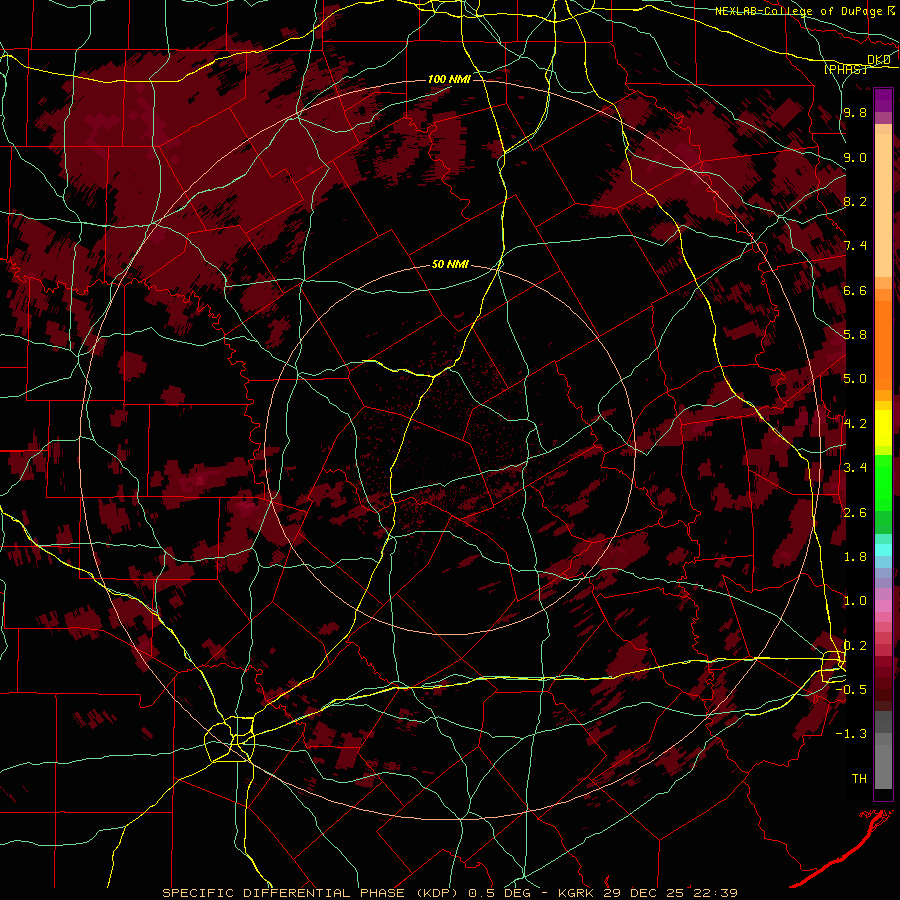Click the "50 NMI" range ring label
Image resolution: width=900 pixels, height=900 pixels.
click(x=450, y=265)
